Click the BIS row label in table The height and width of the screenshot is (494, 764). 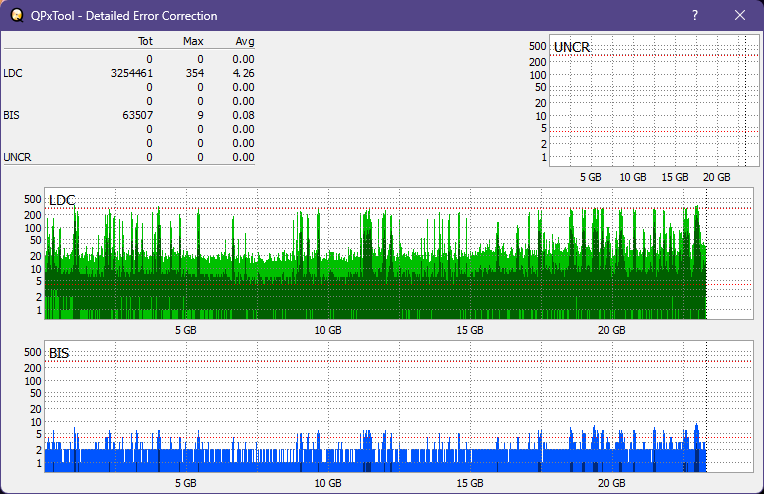(11, 115)
